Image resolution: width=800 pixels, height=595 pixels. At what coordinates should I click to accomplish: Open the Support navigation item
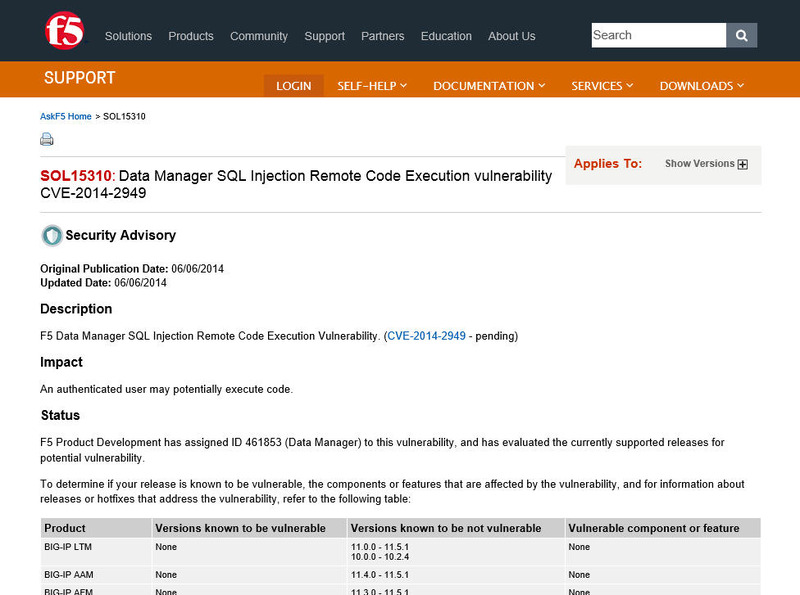point(324,36)
